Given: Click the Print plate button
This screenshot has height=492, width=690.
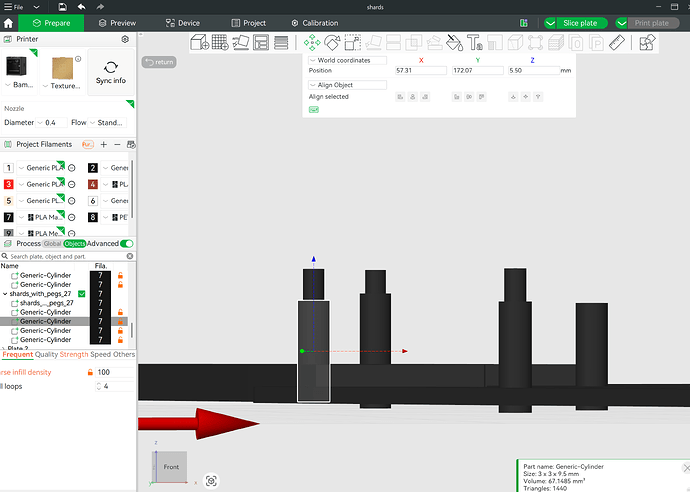Looking at the screenshot, I should (x=652, y=23).
